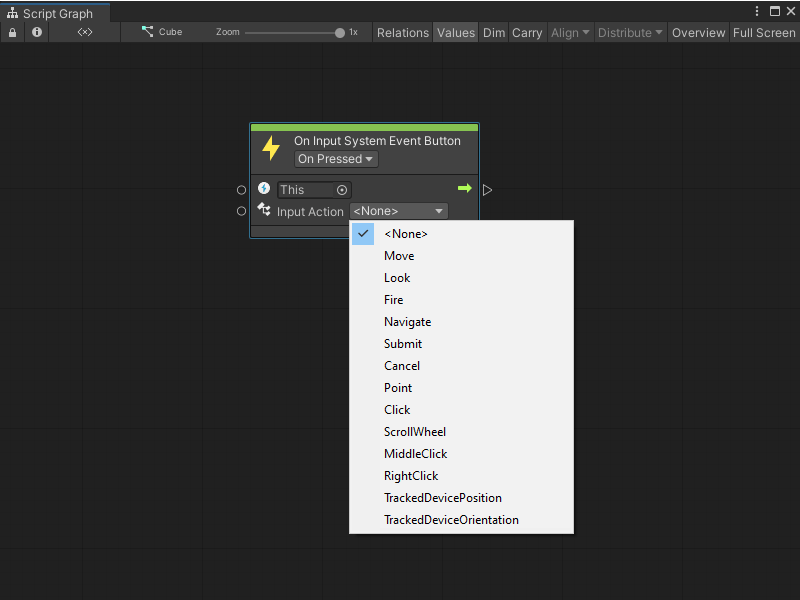The width and height of the screenshot is (800, 600).
Task: Toggle the Dim display option
Action: (493, 32)
